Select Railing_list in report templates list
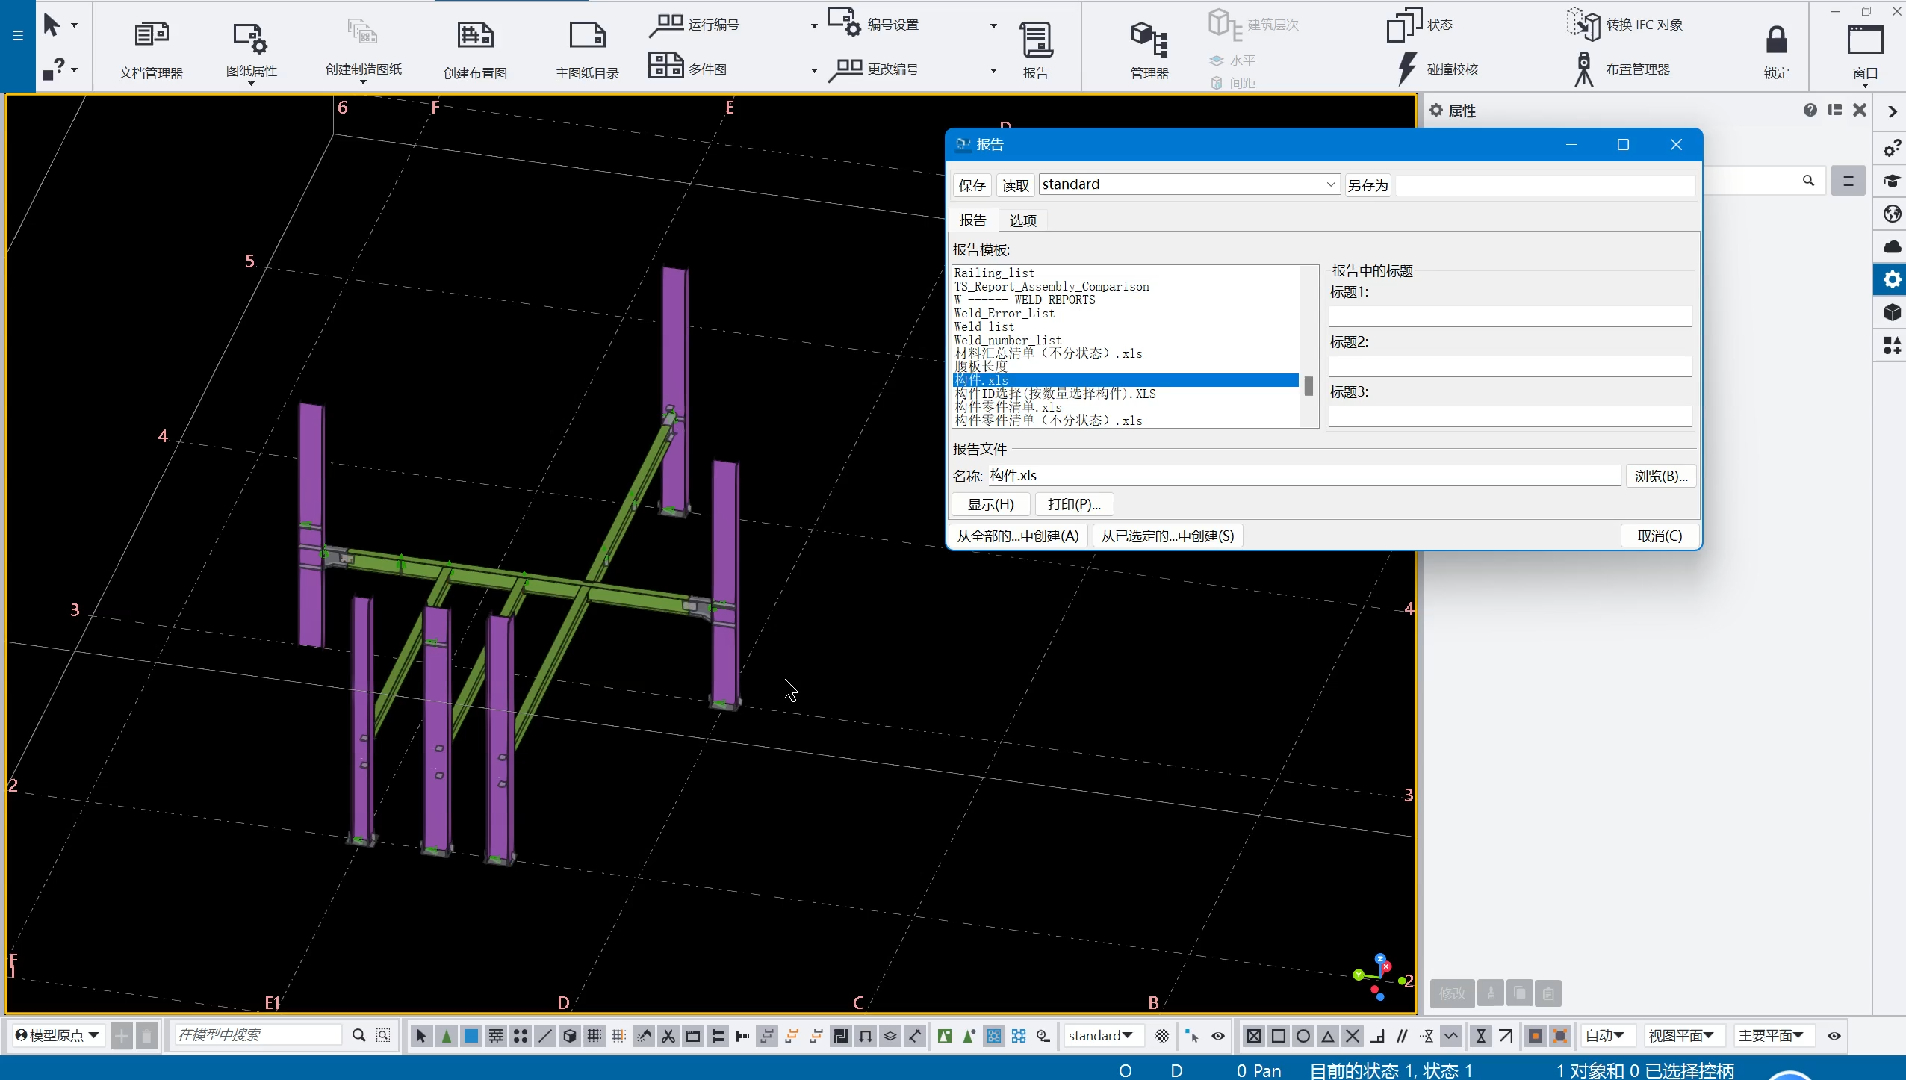The width and height of the screenshot is (1906, 1080). 994,272
